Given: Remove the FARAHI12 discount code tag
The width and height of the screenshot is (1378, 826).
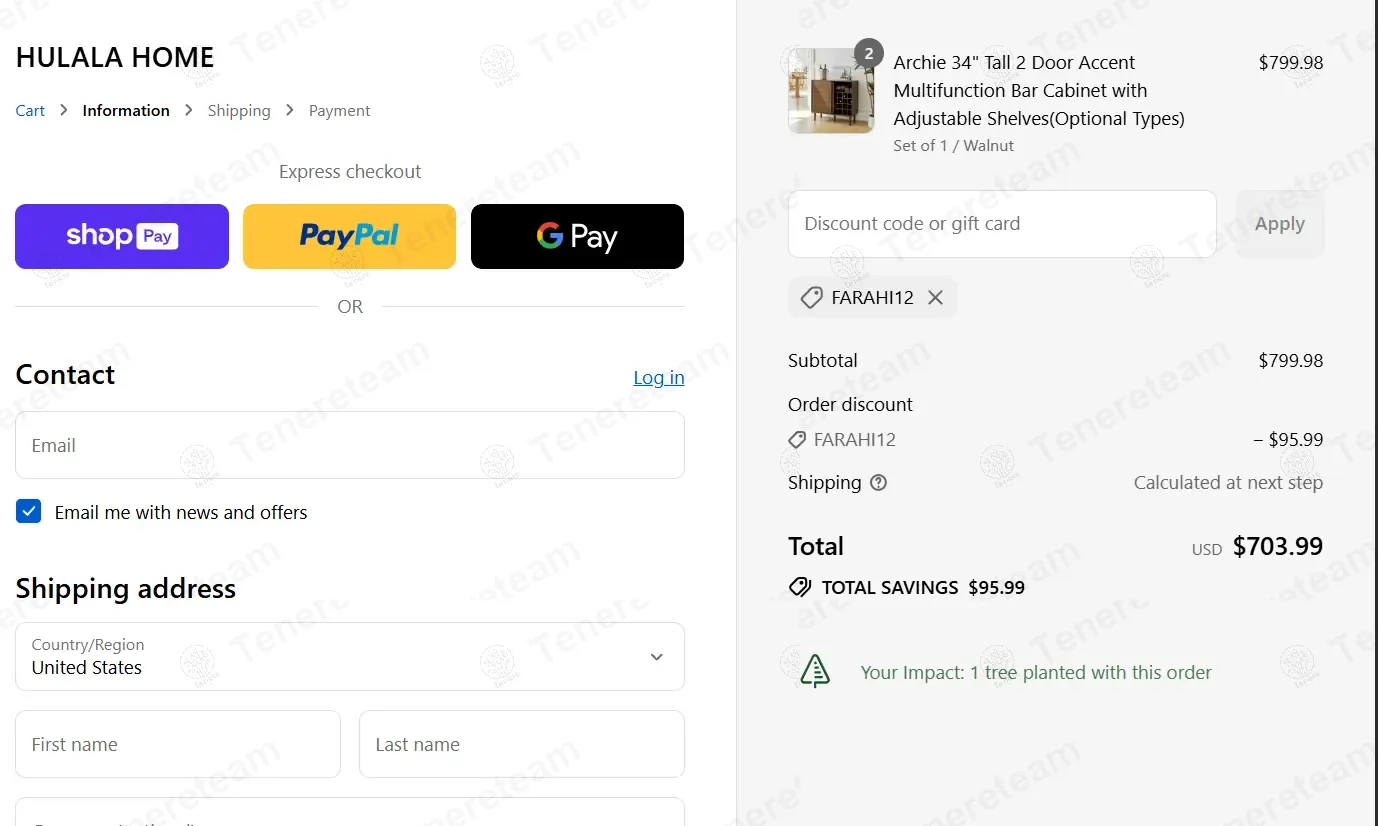Looking at the screenshot, I should tap(935, 297).
